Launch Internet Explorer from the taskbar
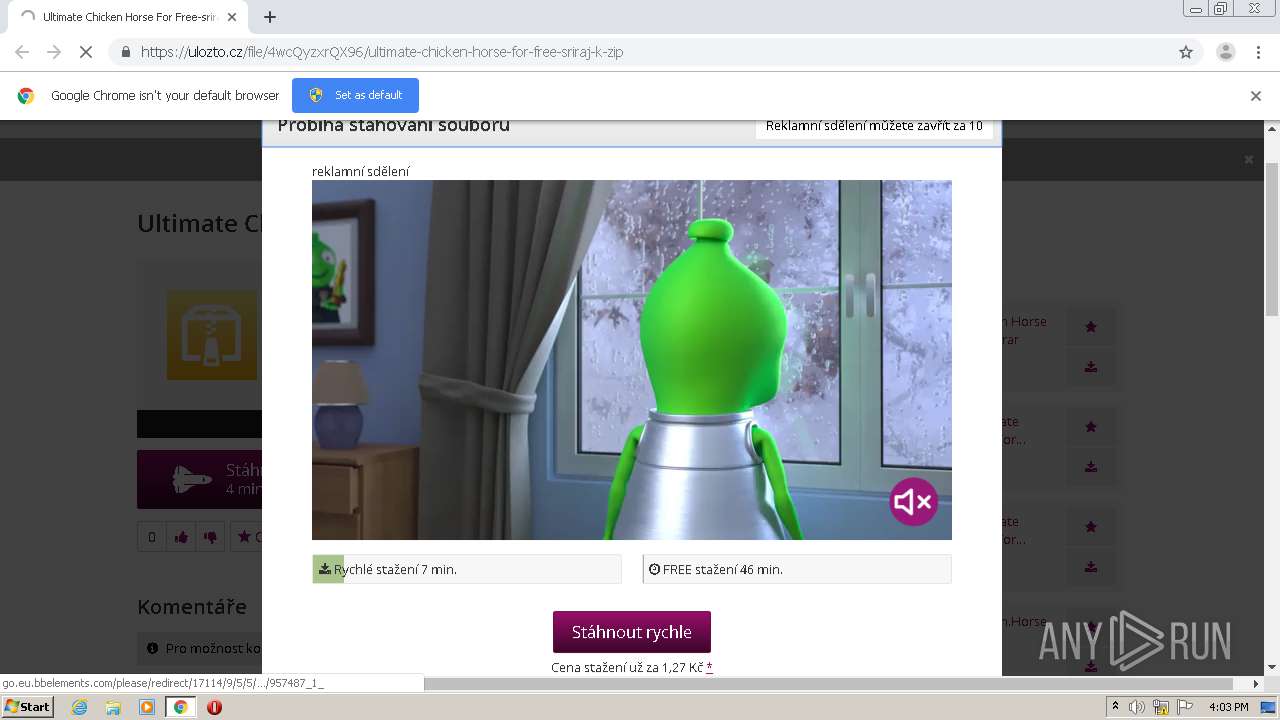Image resolution: width=1280 pixels, height=720 pixels. click(x=79, y=707)
